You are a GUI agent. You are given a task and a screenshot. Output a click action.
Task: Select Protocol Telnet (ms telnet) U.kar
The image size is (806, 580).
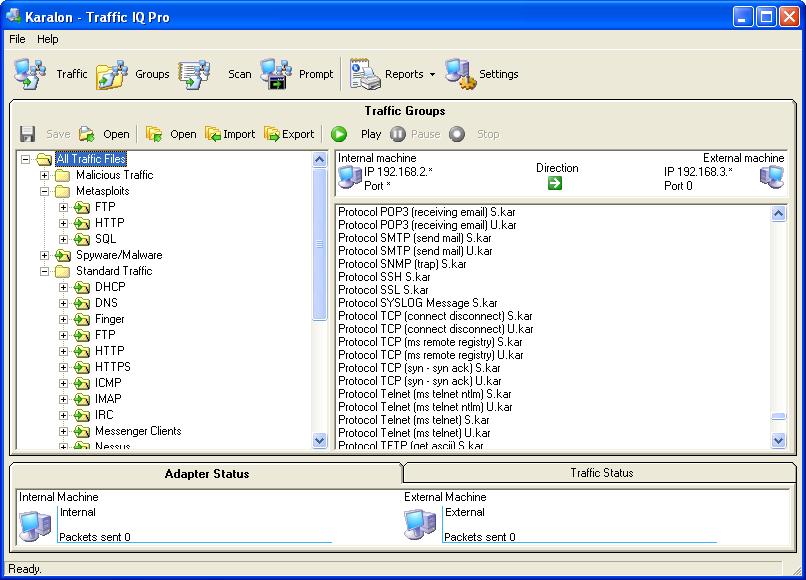coord(414,433)
